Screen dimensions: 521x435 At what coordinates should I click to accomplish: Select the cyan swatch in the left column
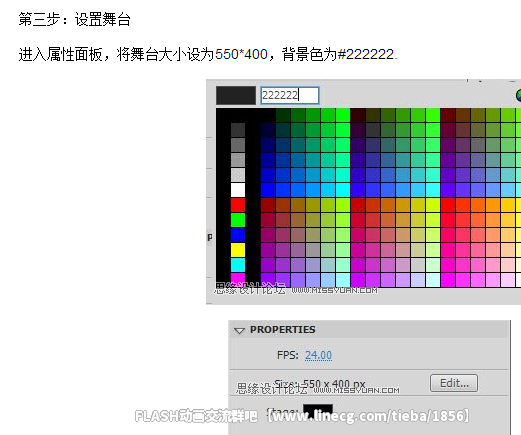[238, 265]
